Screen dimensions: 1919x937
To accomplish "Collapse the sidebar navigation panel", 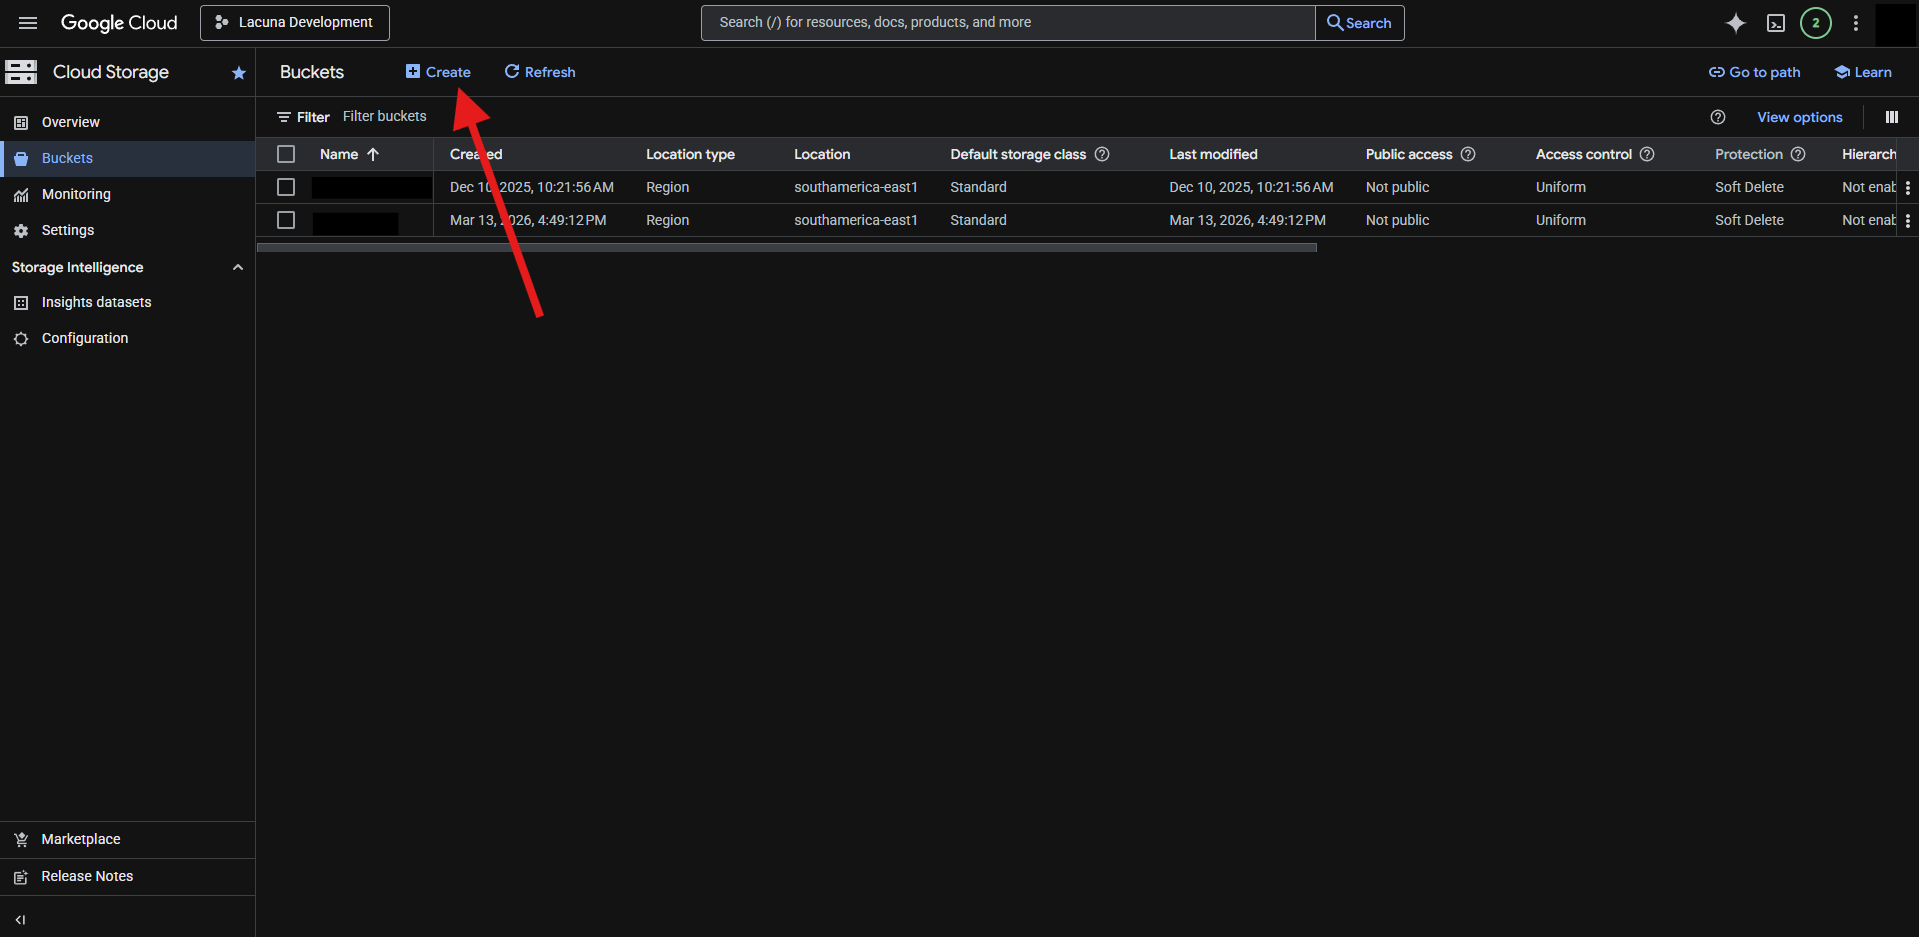I will tap(20, 919).
